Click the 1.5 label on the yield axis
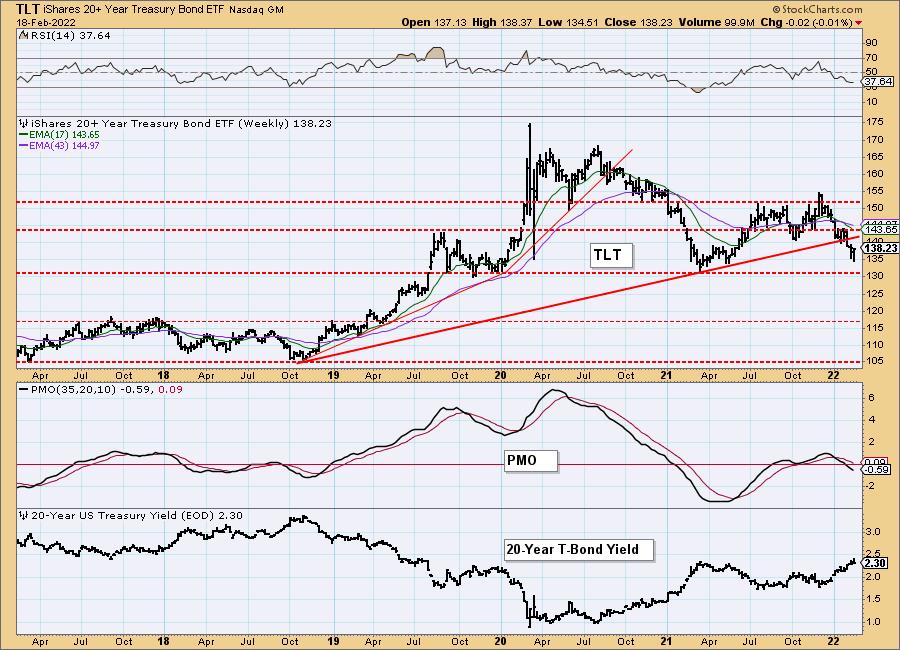Viewport: 900px width, 650px height. coord(874,599)
